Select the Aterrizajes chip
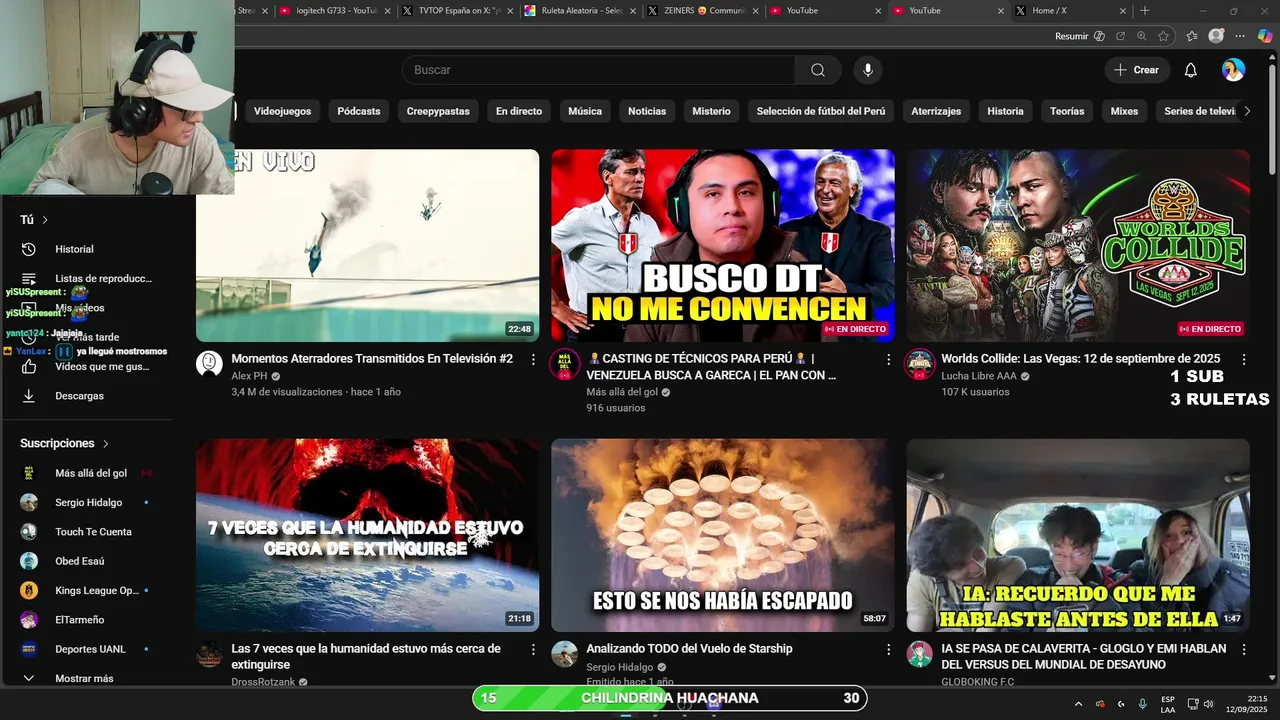The width and height of the screenshot is (1280, 720). click(936, 111)
